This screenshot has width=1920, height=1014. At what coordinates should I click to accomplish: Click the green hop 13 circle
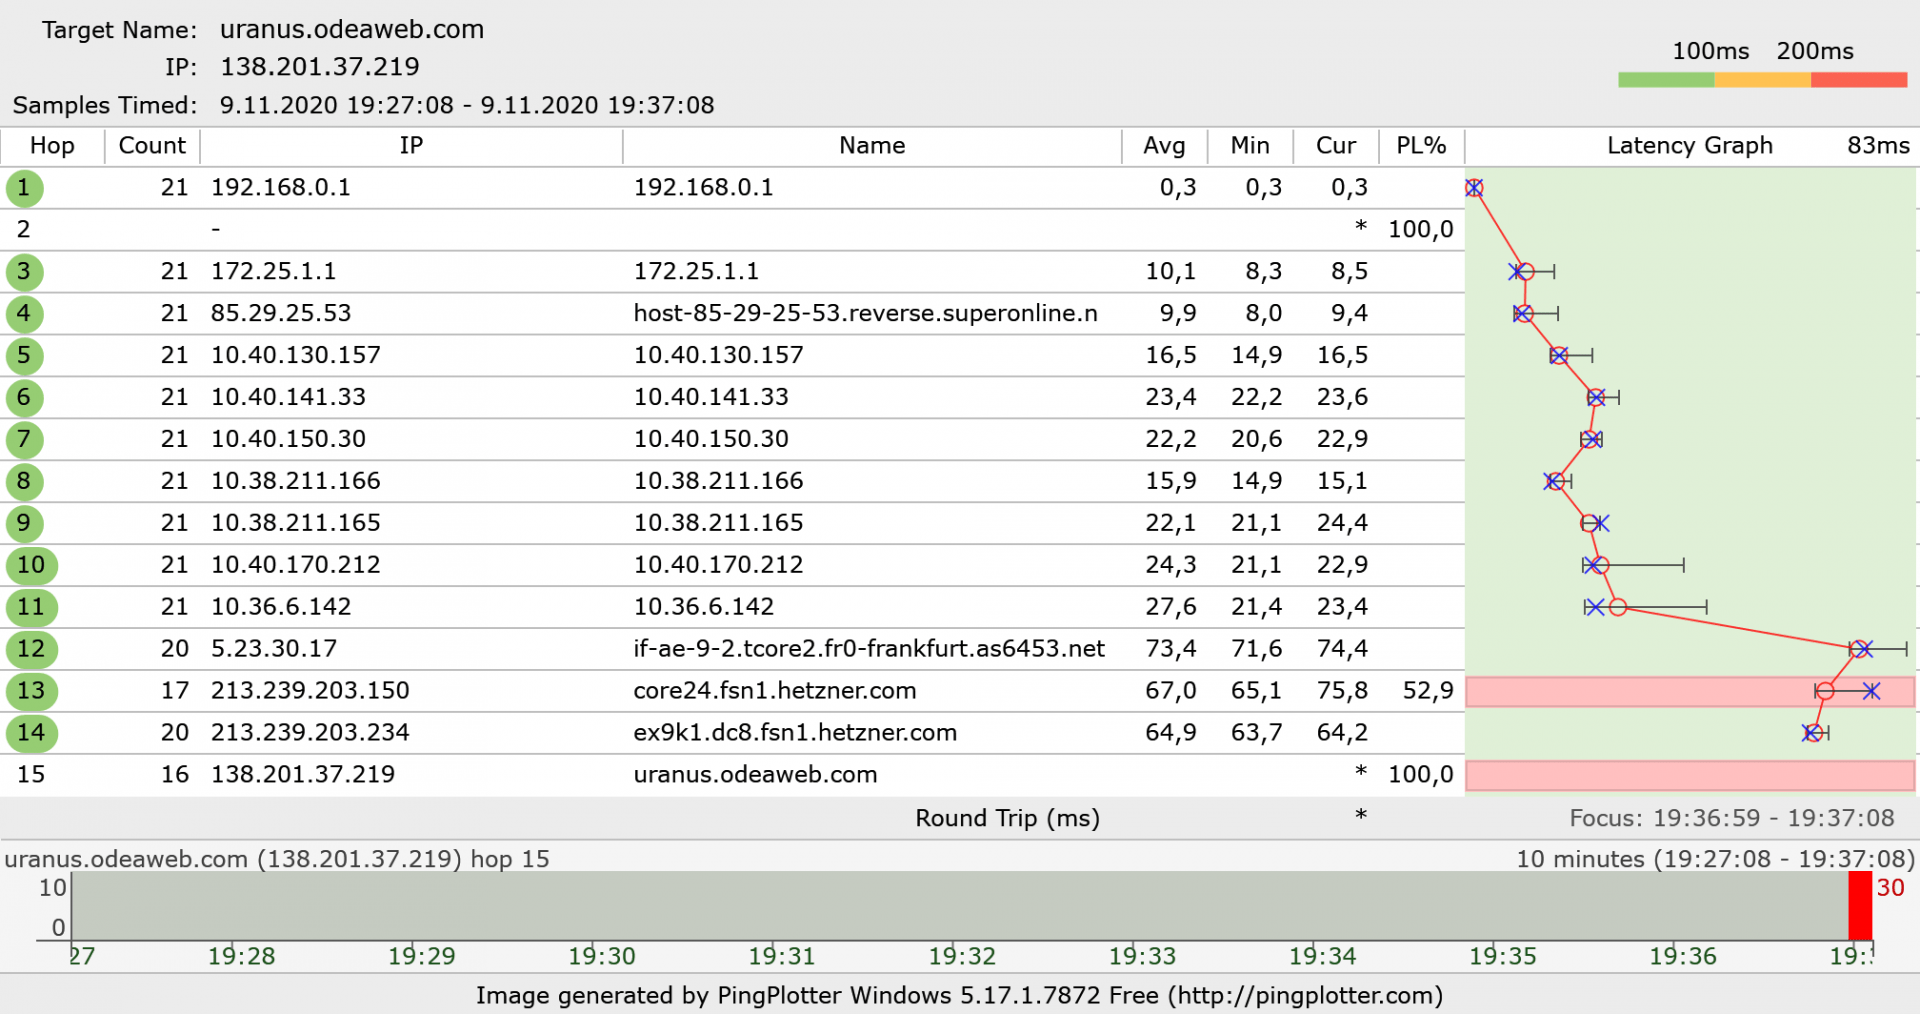[x=31, y=692]
